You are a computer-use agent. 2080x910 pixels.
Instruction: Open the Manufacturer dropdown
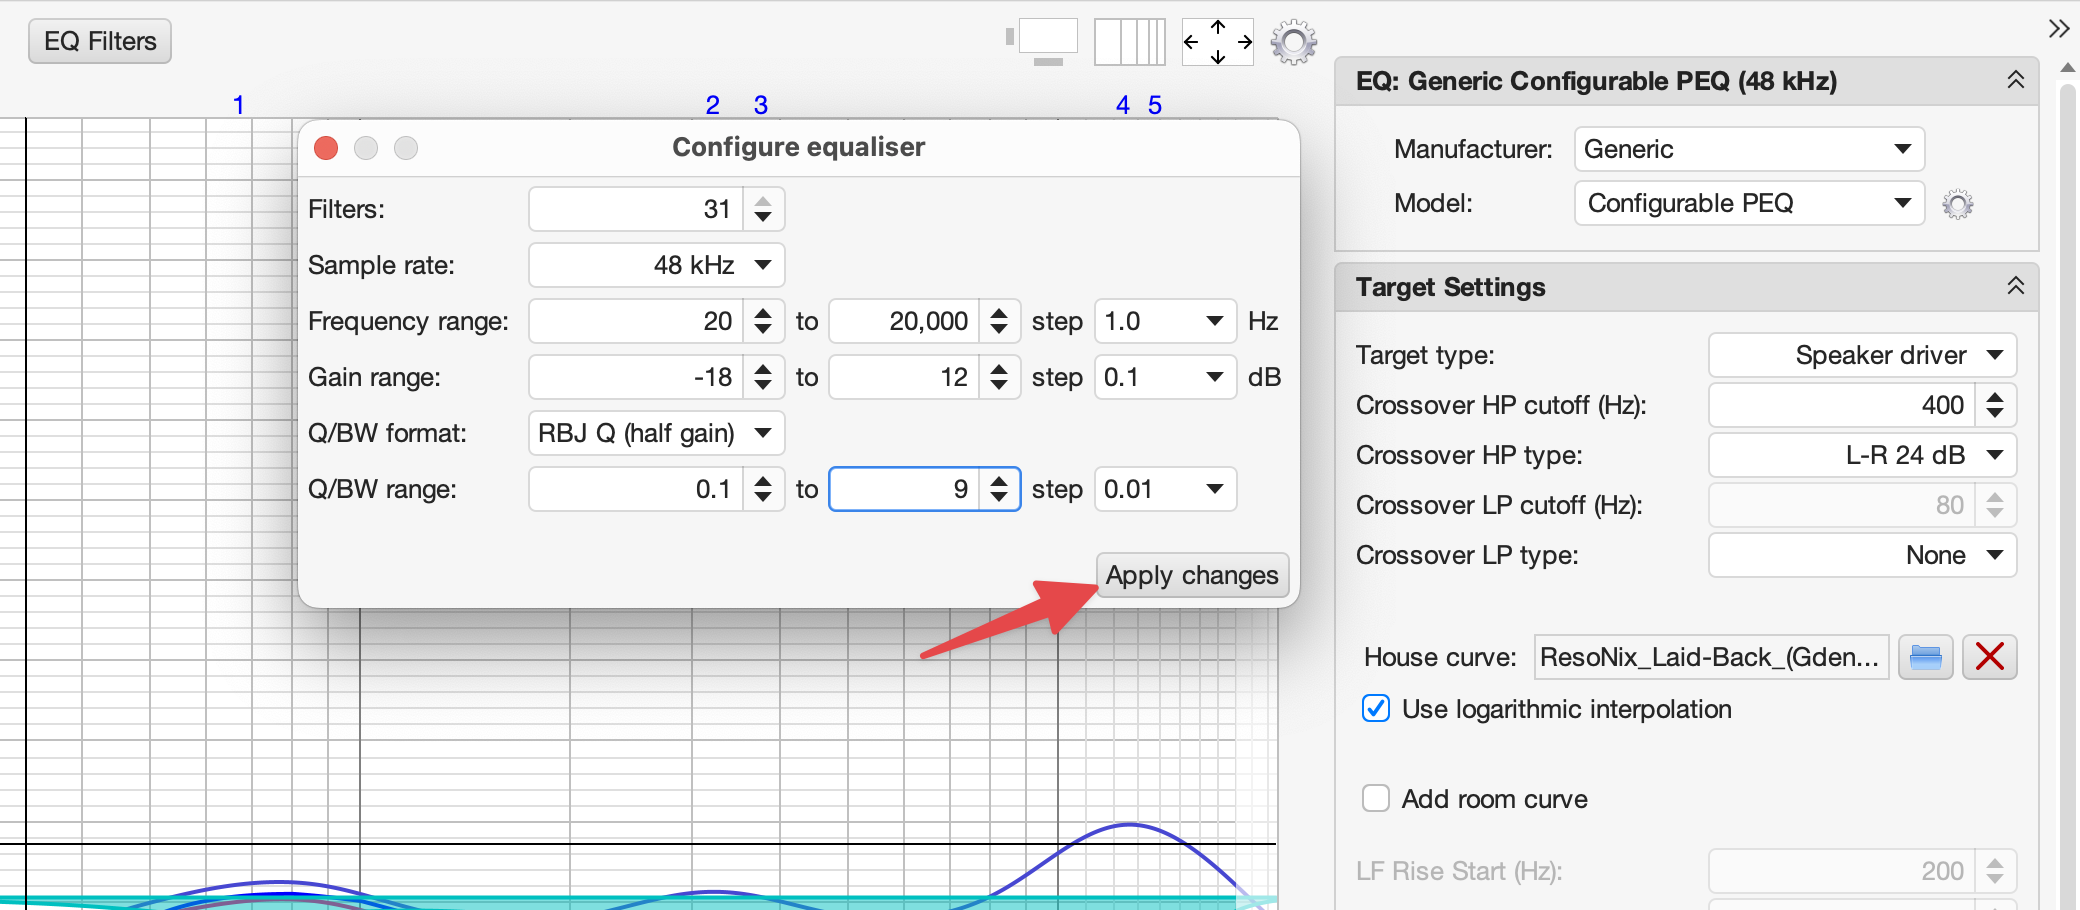[x=1748, y=149]
